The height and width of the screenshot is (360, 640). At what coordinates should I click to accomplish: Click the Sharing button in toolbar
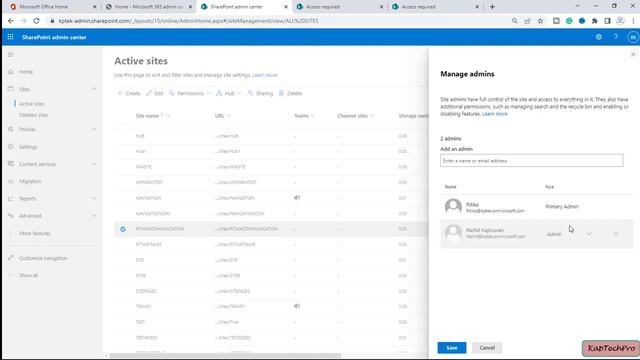pos(260,93)
